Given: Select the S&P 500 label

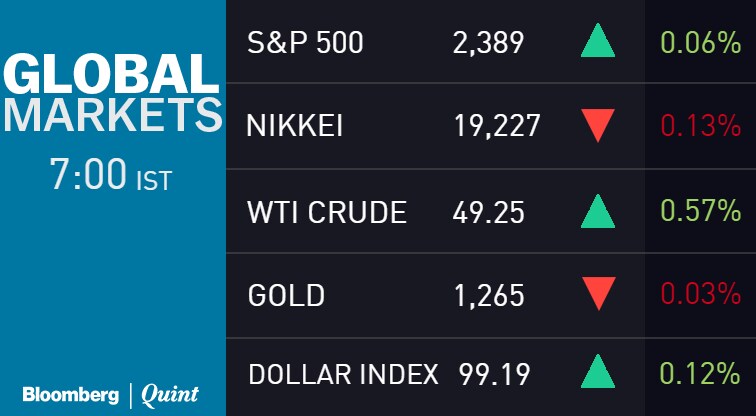Looking at the screenshot, I should point(305,43).
